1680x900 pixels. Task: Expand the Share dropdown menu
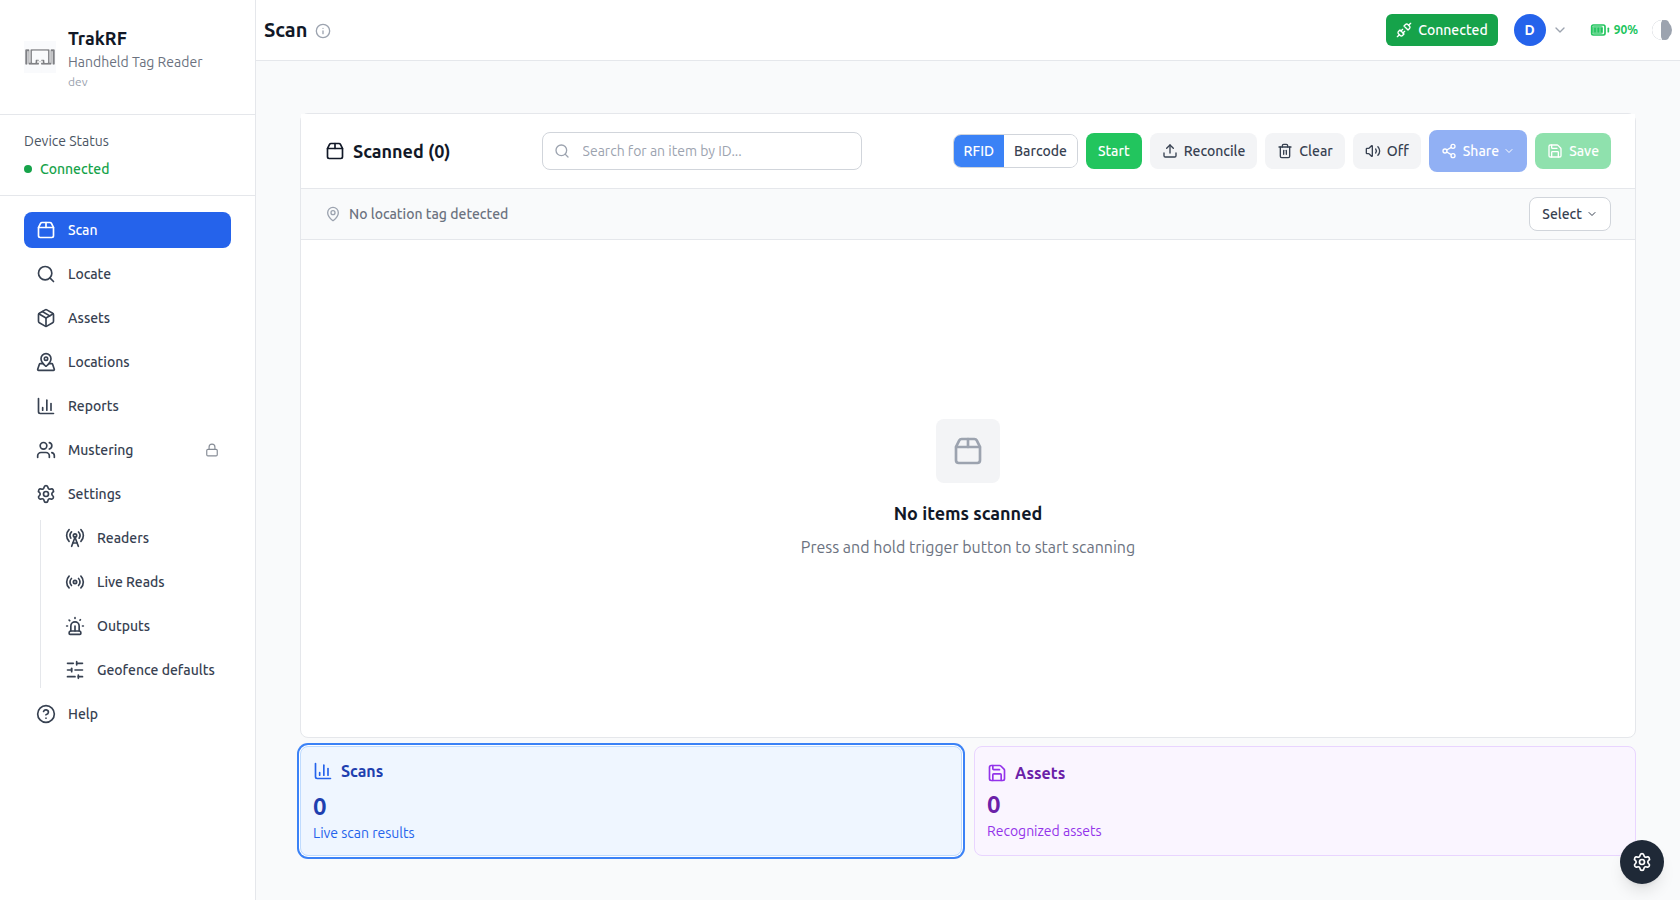[1478, 151]
